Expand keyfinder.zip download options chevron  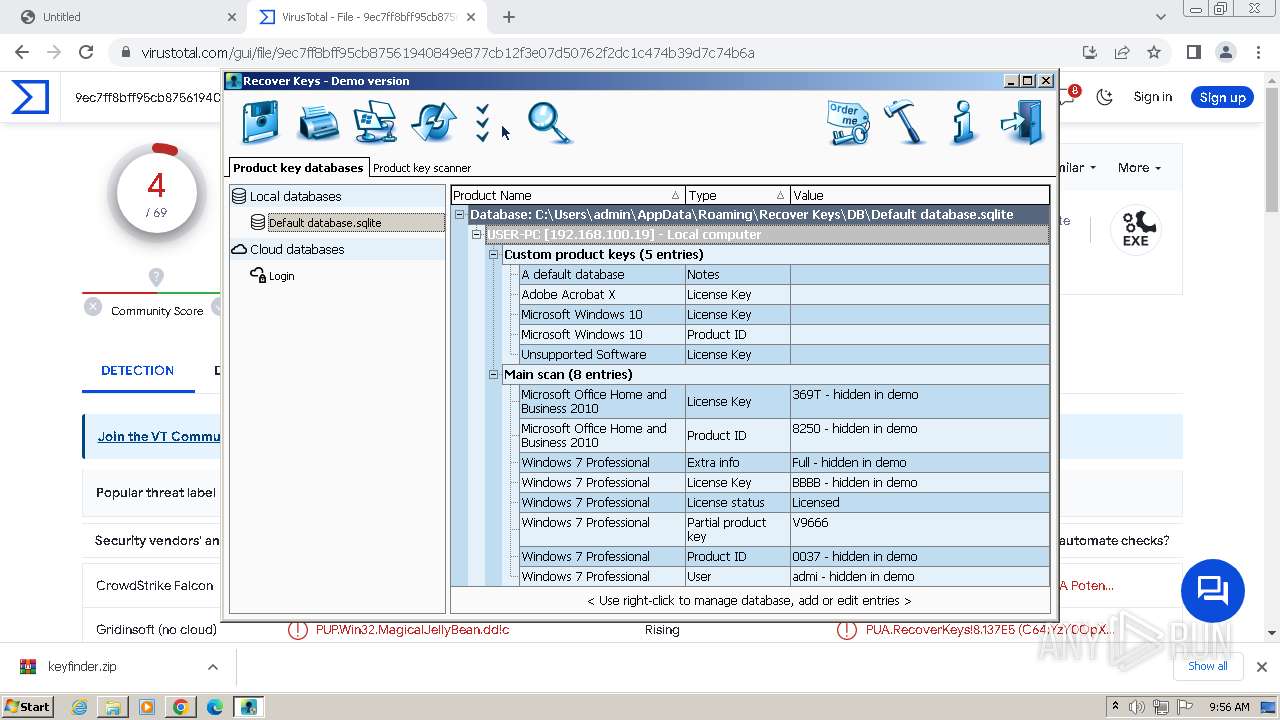pyautogui.click(x=213, y=667)
